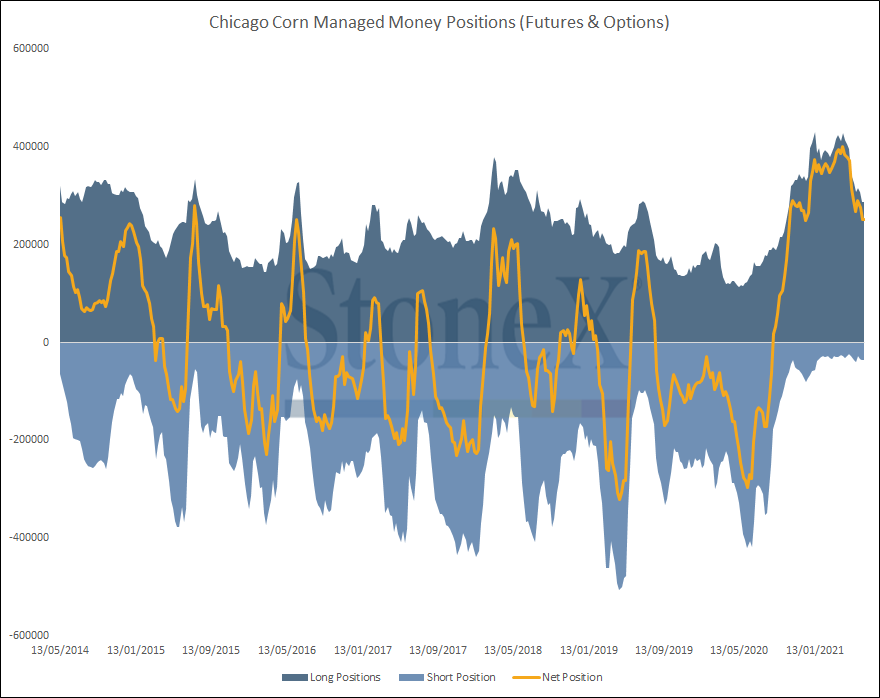The image size is (880, 698).
Task: Select the Net Position legend line marker
Action: pos(526,677)
